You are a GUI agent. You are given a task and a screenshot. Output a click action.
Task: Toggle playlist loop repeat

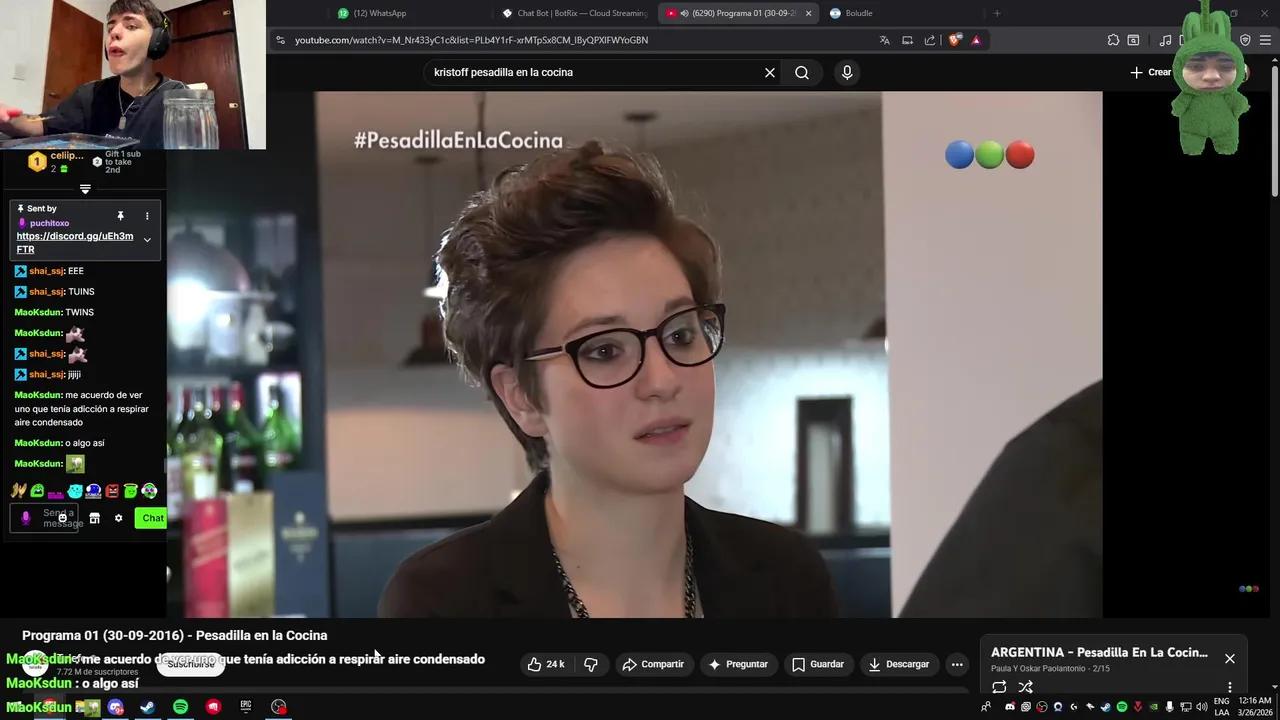tap(999, 687)
